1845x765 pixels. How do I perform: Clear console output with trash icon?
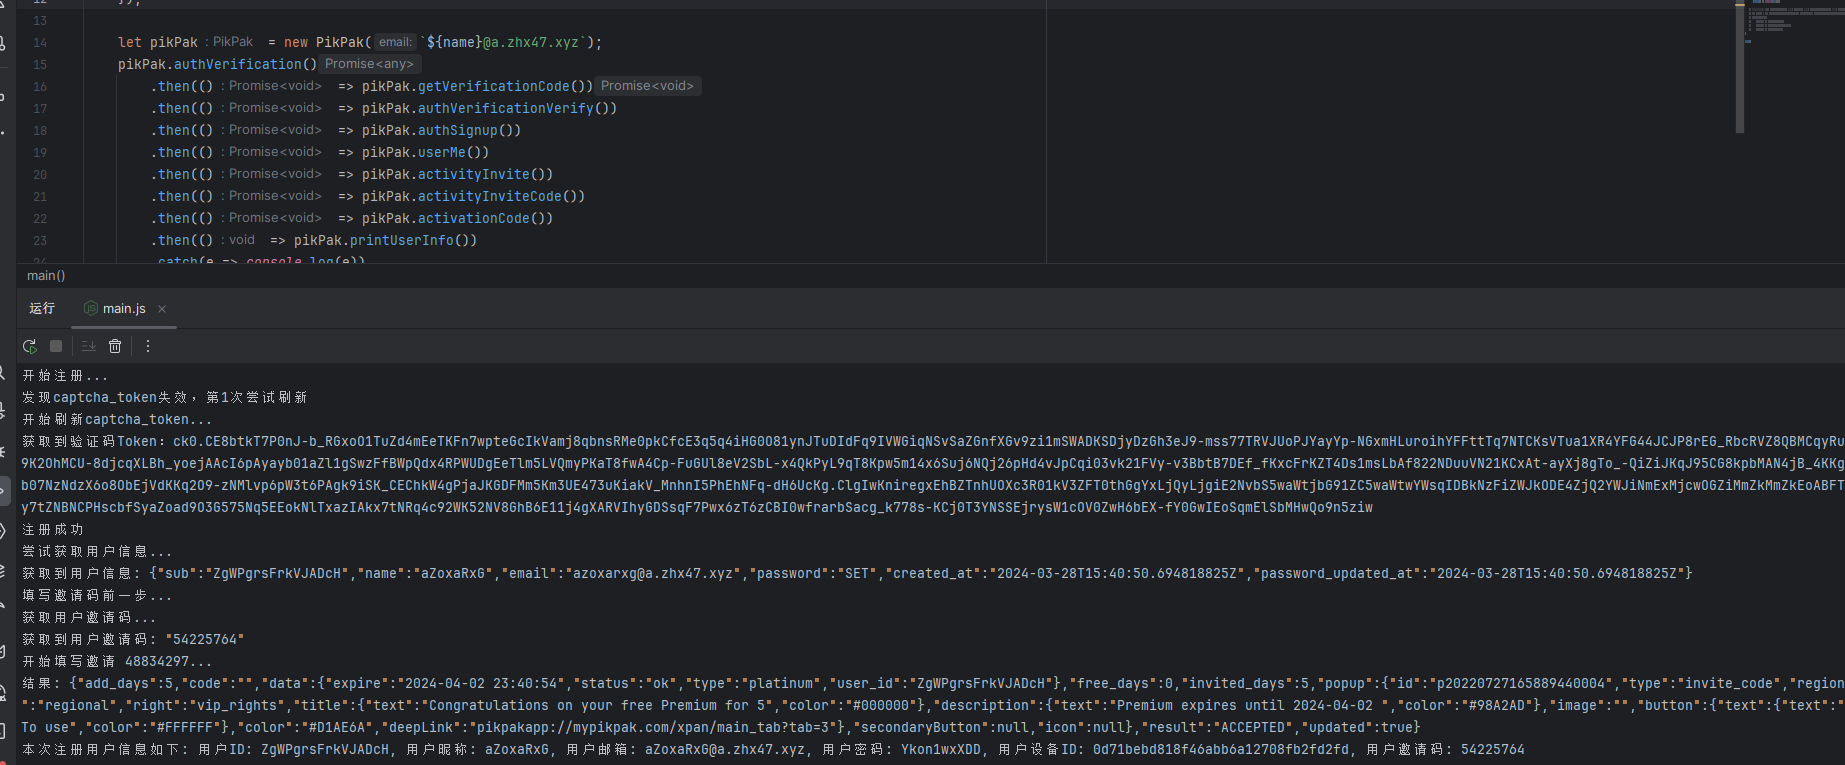115,346
